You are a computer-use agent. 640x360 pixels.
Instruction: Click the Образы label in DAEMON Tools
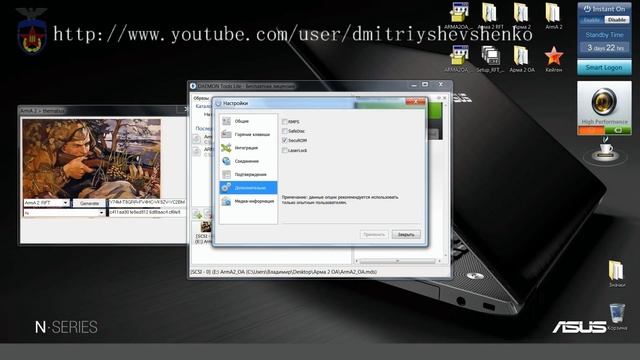(201, 98)
